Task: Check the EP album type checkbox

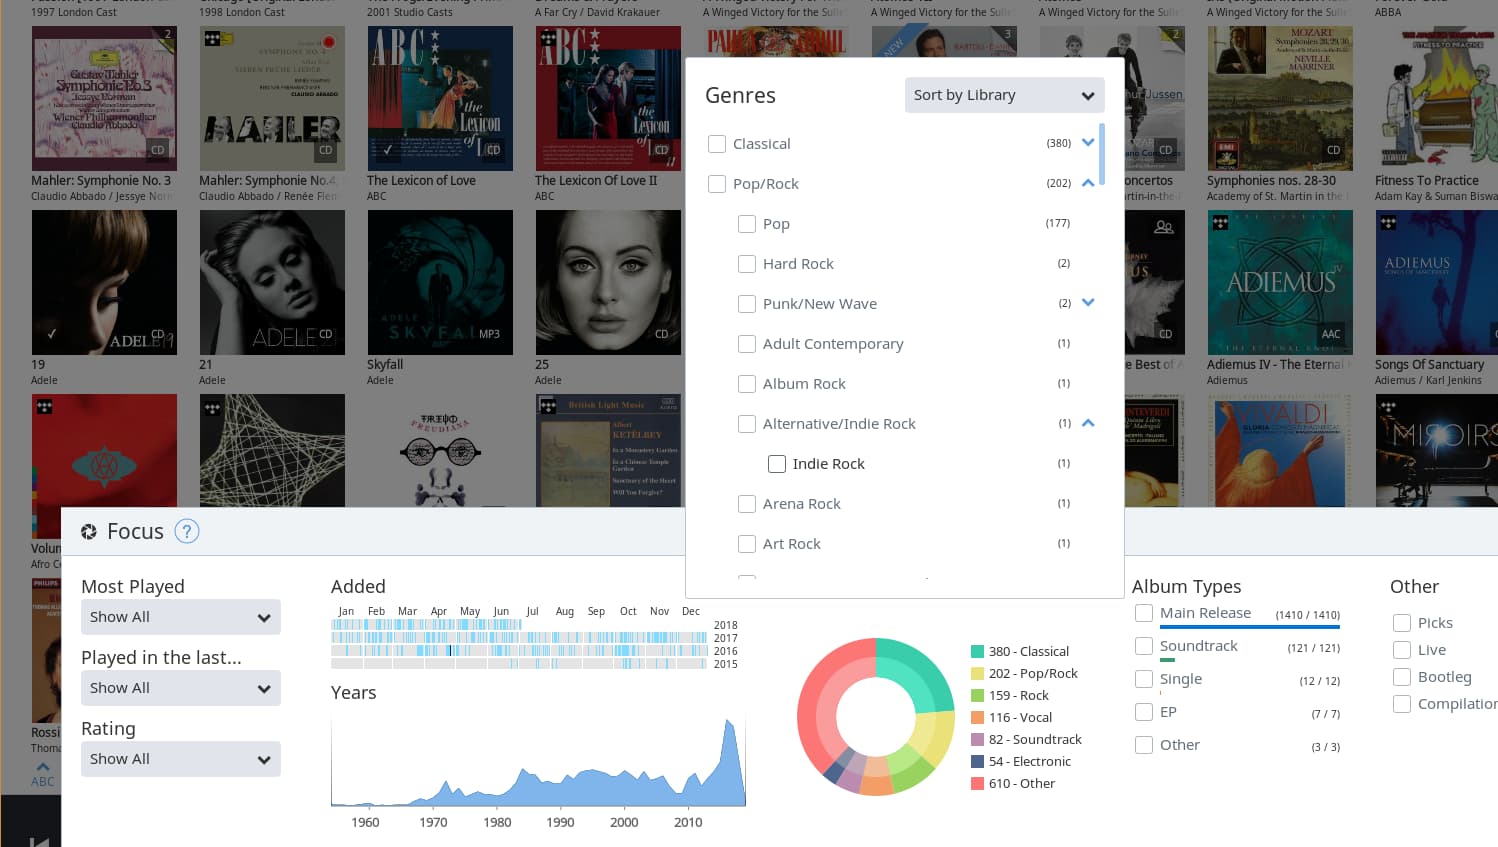Action: pyautogui.click(x=1144, y=712)
